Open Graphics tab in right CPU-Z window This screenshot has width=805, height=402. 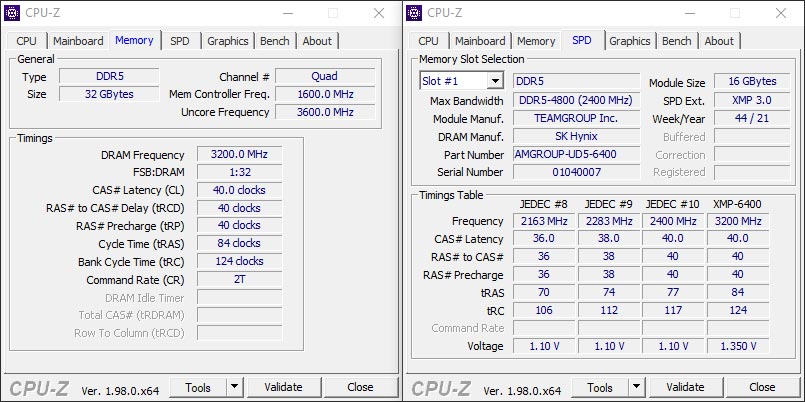tap(630, 41)
